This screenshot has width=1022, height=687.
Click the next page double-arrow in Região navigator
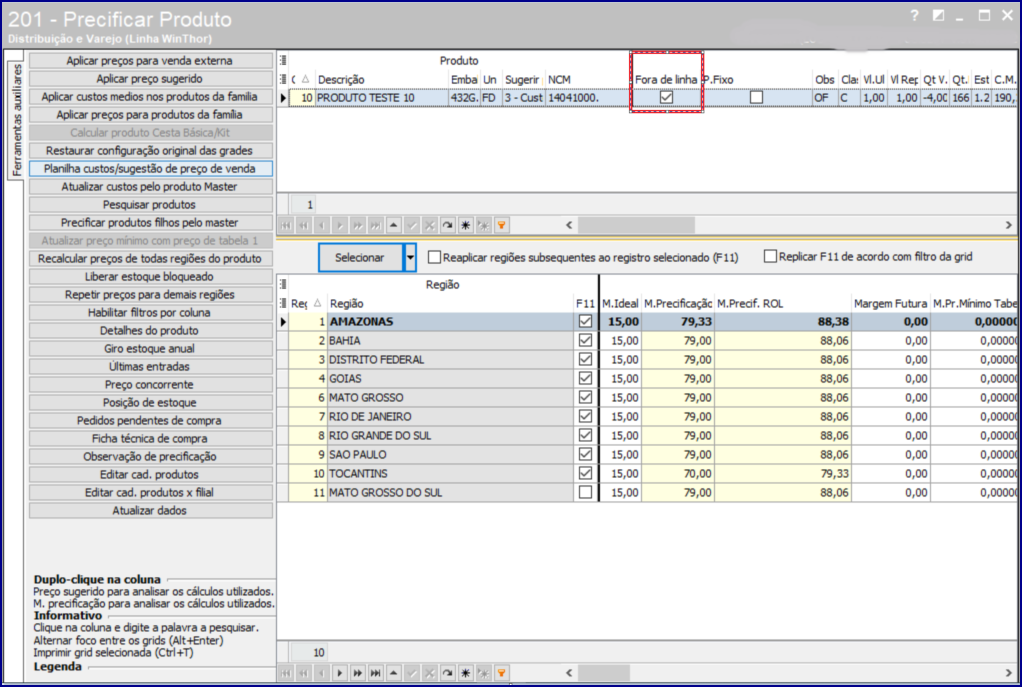tap(358, 673)
